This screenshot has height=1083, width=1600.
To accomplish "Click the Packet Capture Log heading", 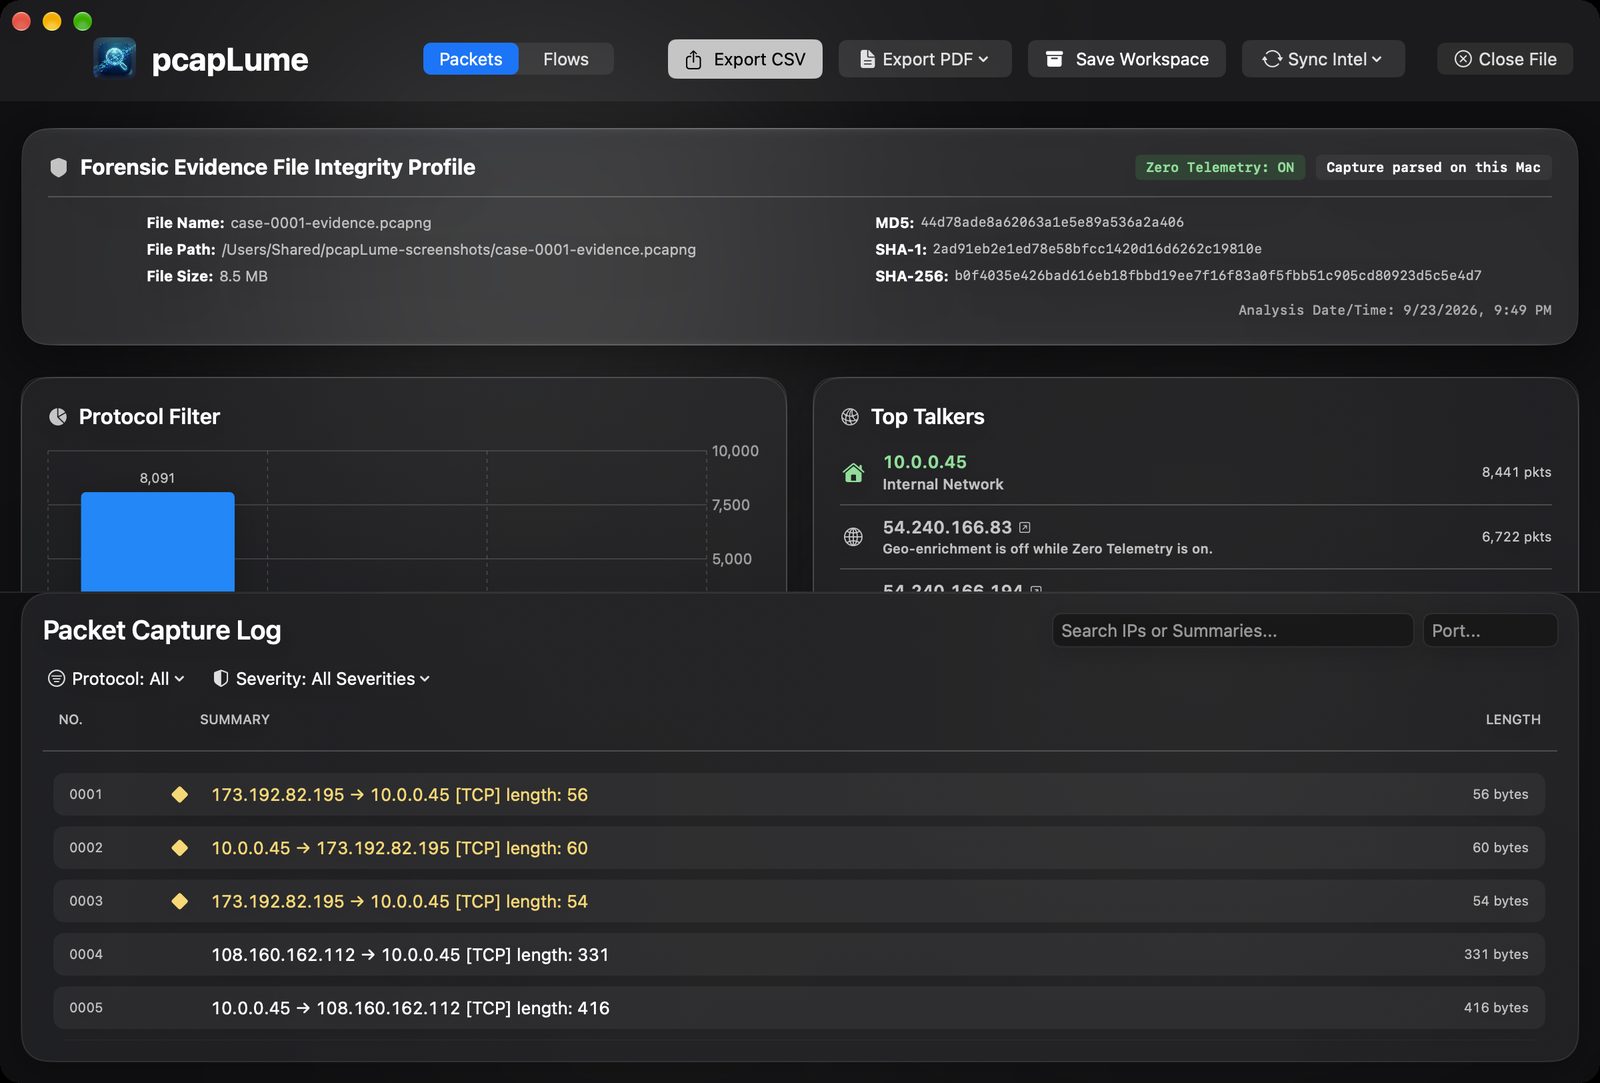I will coord(162,630).
